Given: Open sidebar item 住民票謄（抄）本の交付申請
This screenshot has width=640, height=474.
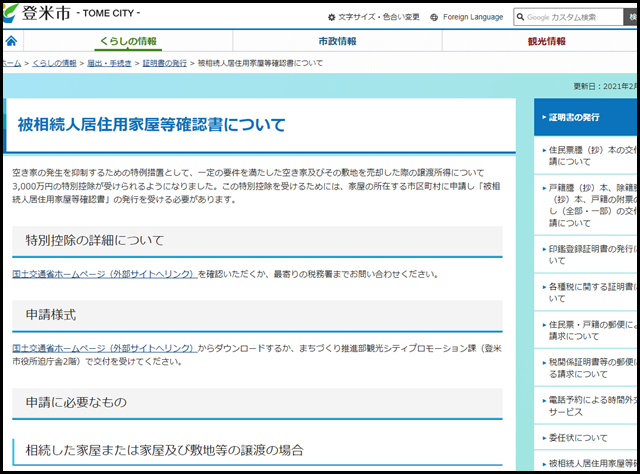Looking at the screenshot, I should pos(587,156).
